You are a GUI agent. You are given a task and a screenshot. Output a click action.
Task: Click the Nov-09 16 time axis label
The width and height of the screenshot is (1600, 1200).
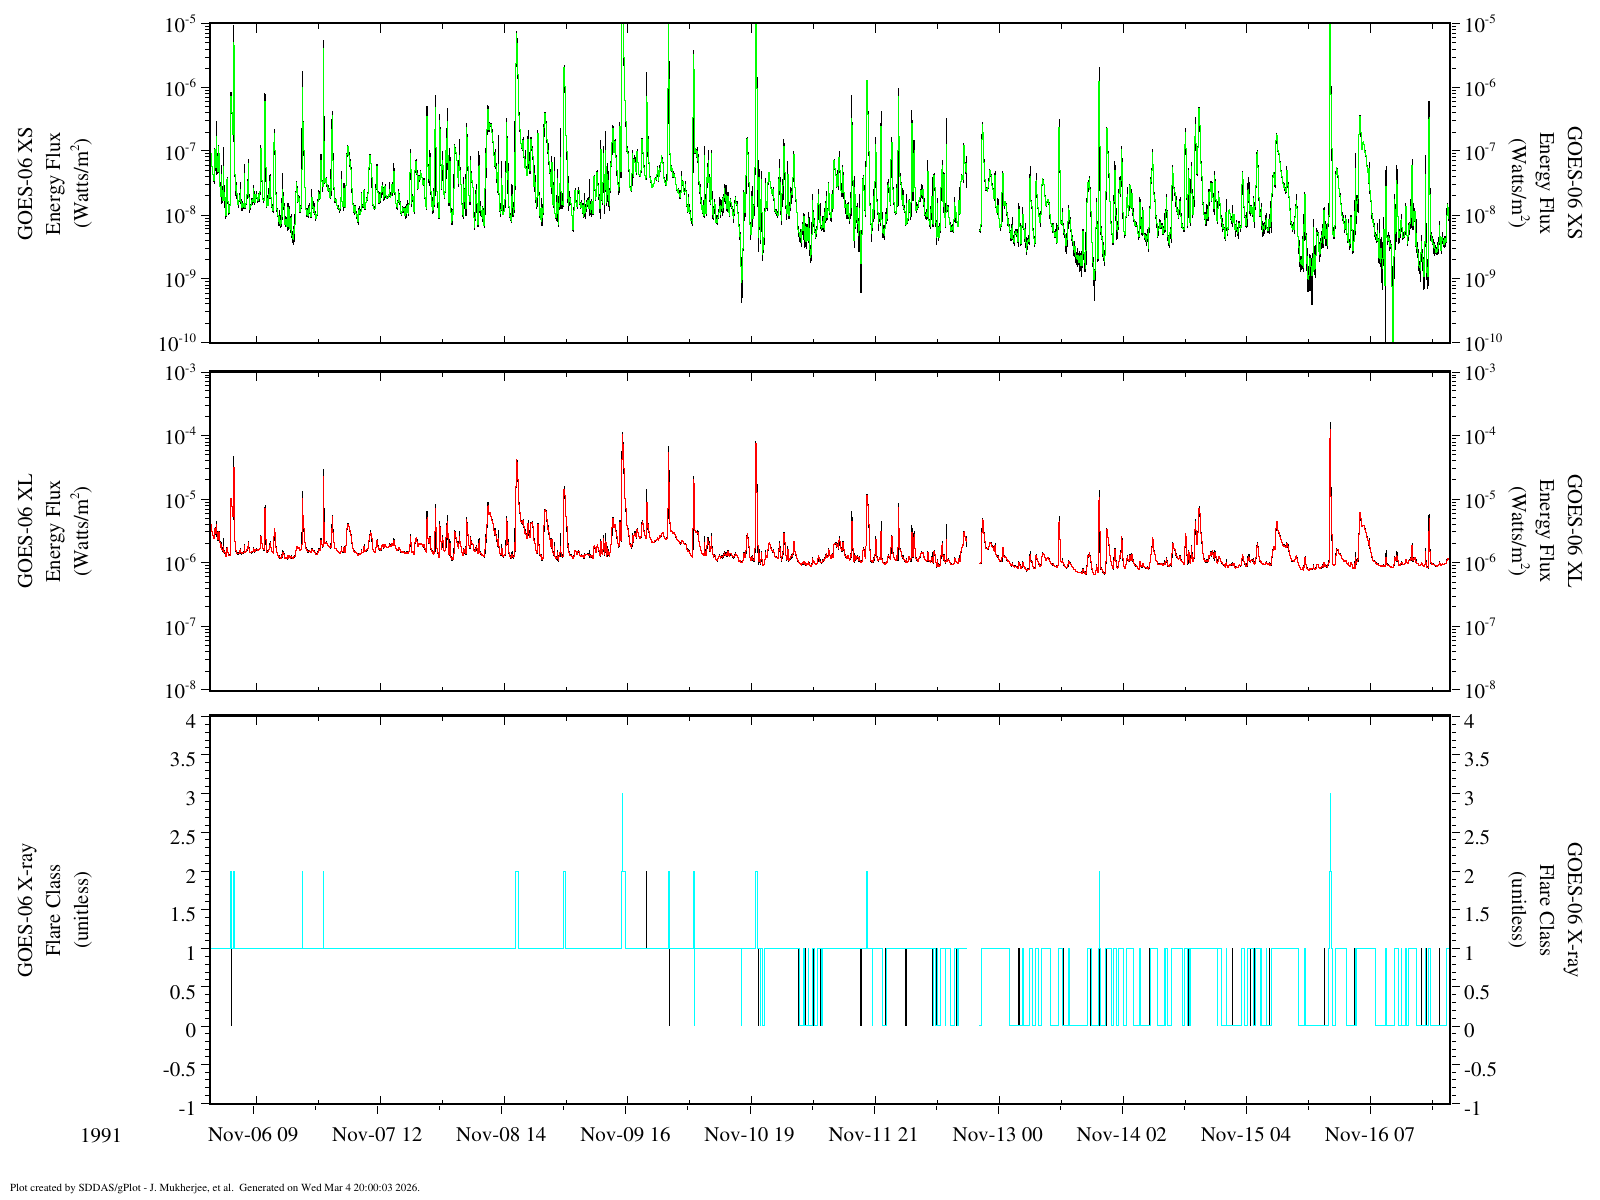(626, 1134)
